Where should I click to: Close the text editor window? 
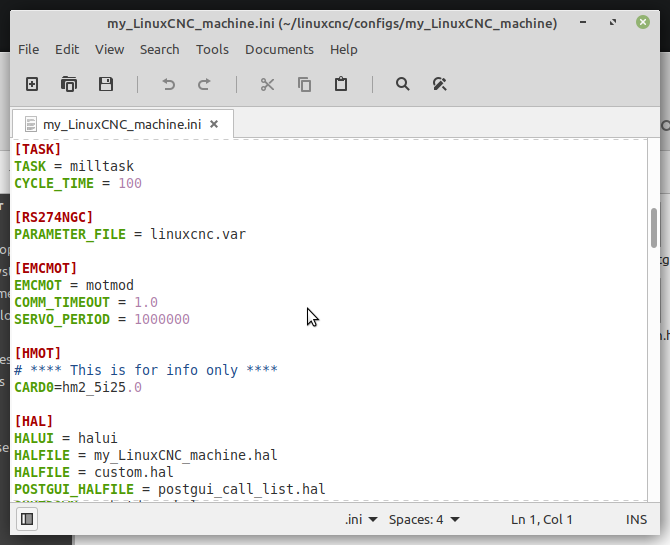(x=643, y=22)
